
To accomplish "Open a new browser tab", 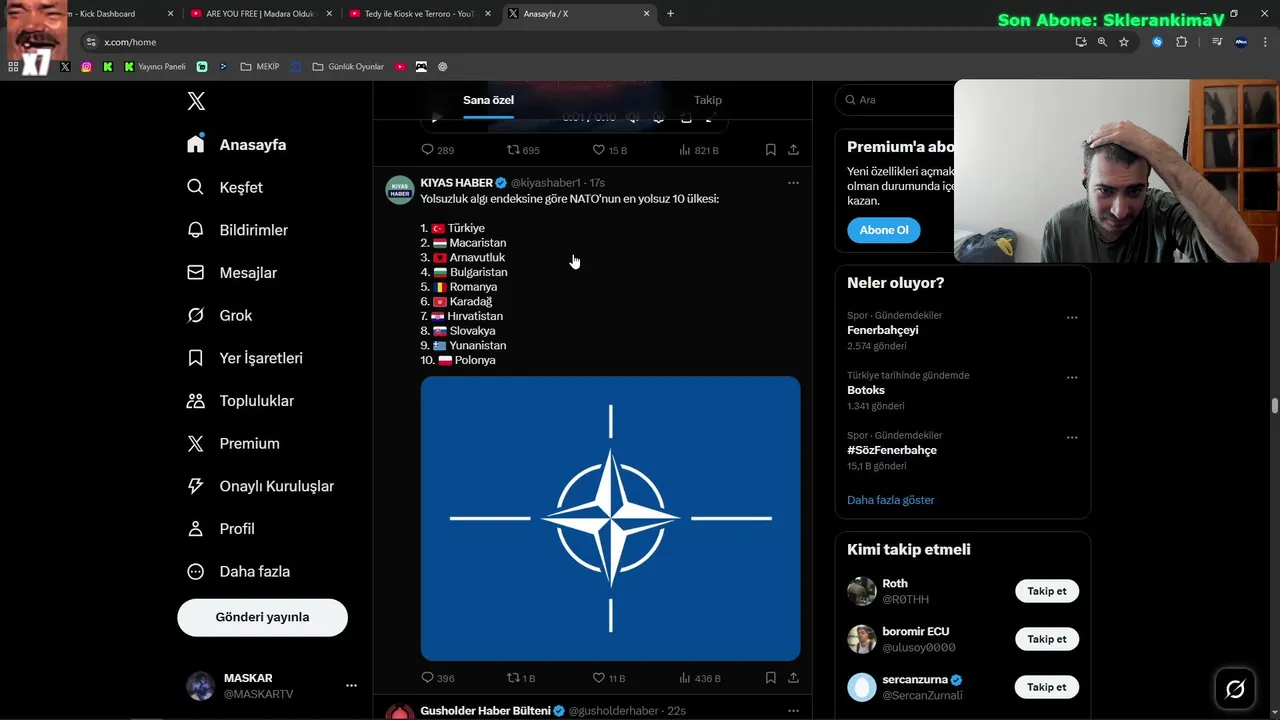I will [670, 14].
